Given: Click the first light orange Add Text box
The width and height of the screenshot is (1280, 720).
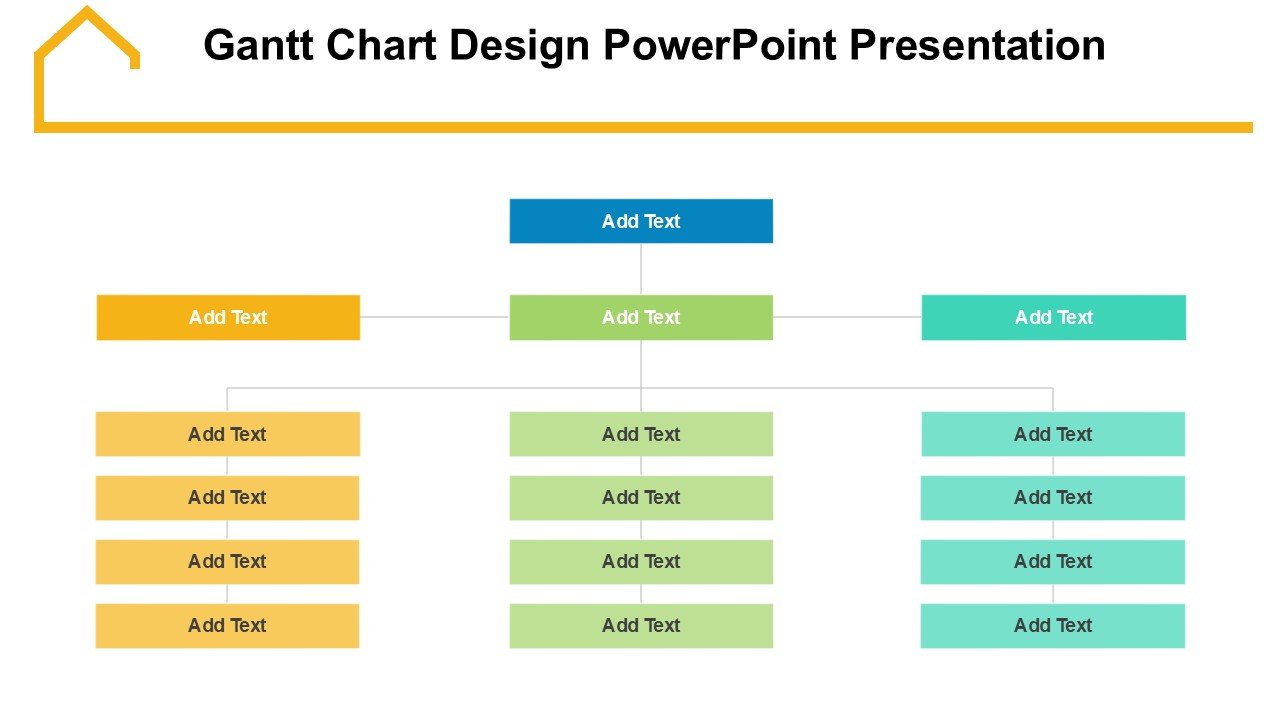Looking at the screenshot, I should pos(228,434).
